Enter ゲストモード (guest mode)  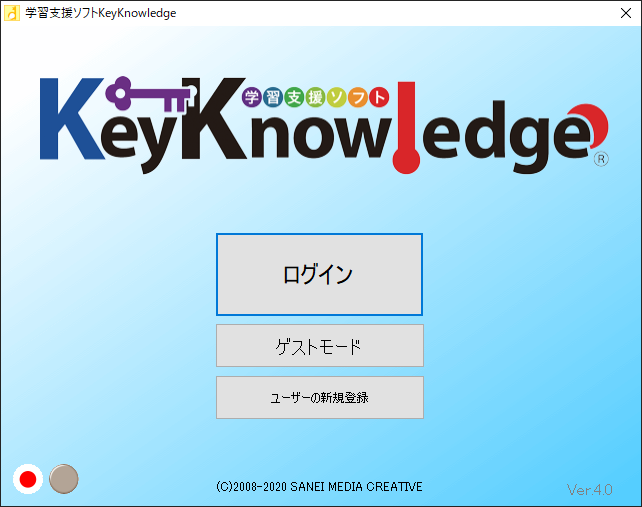coord(319,346)
